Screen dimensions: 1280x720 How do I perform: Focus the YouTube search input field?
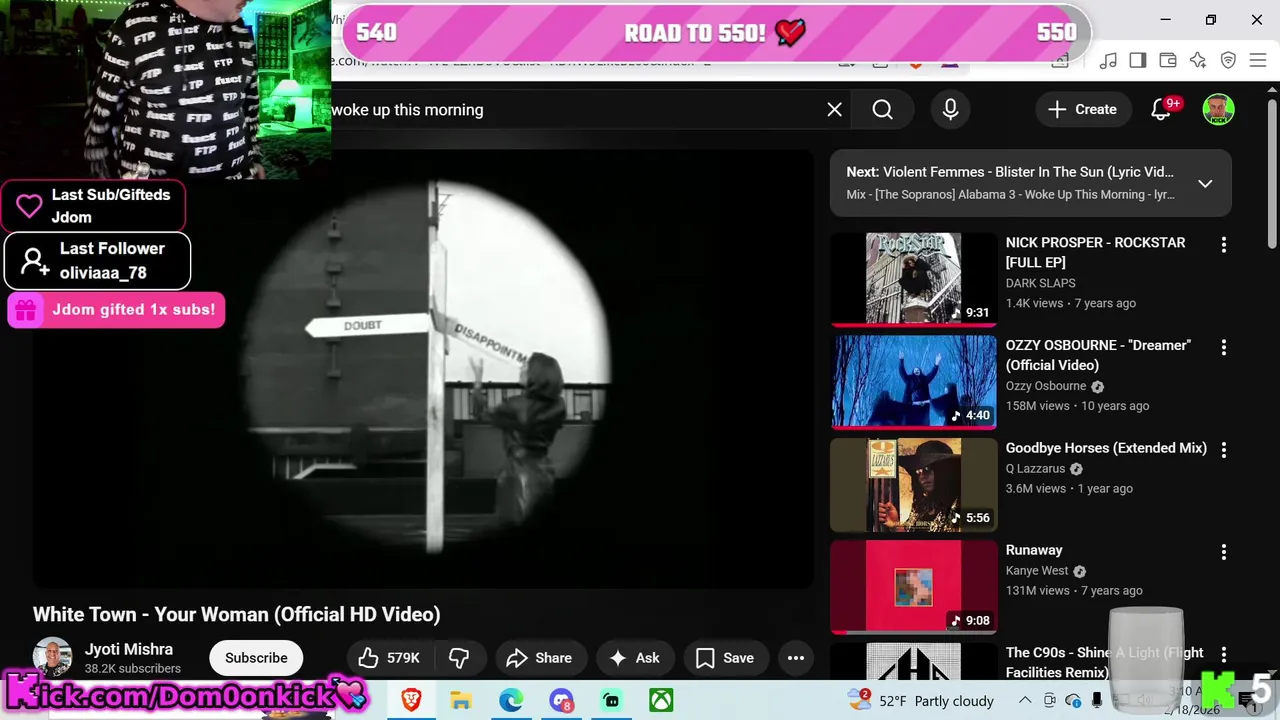575,110
